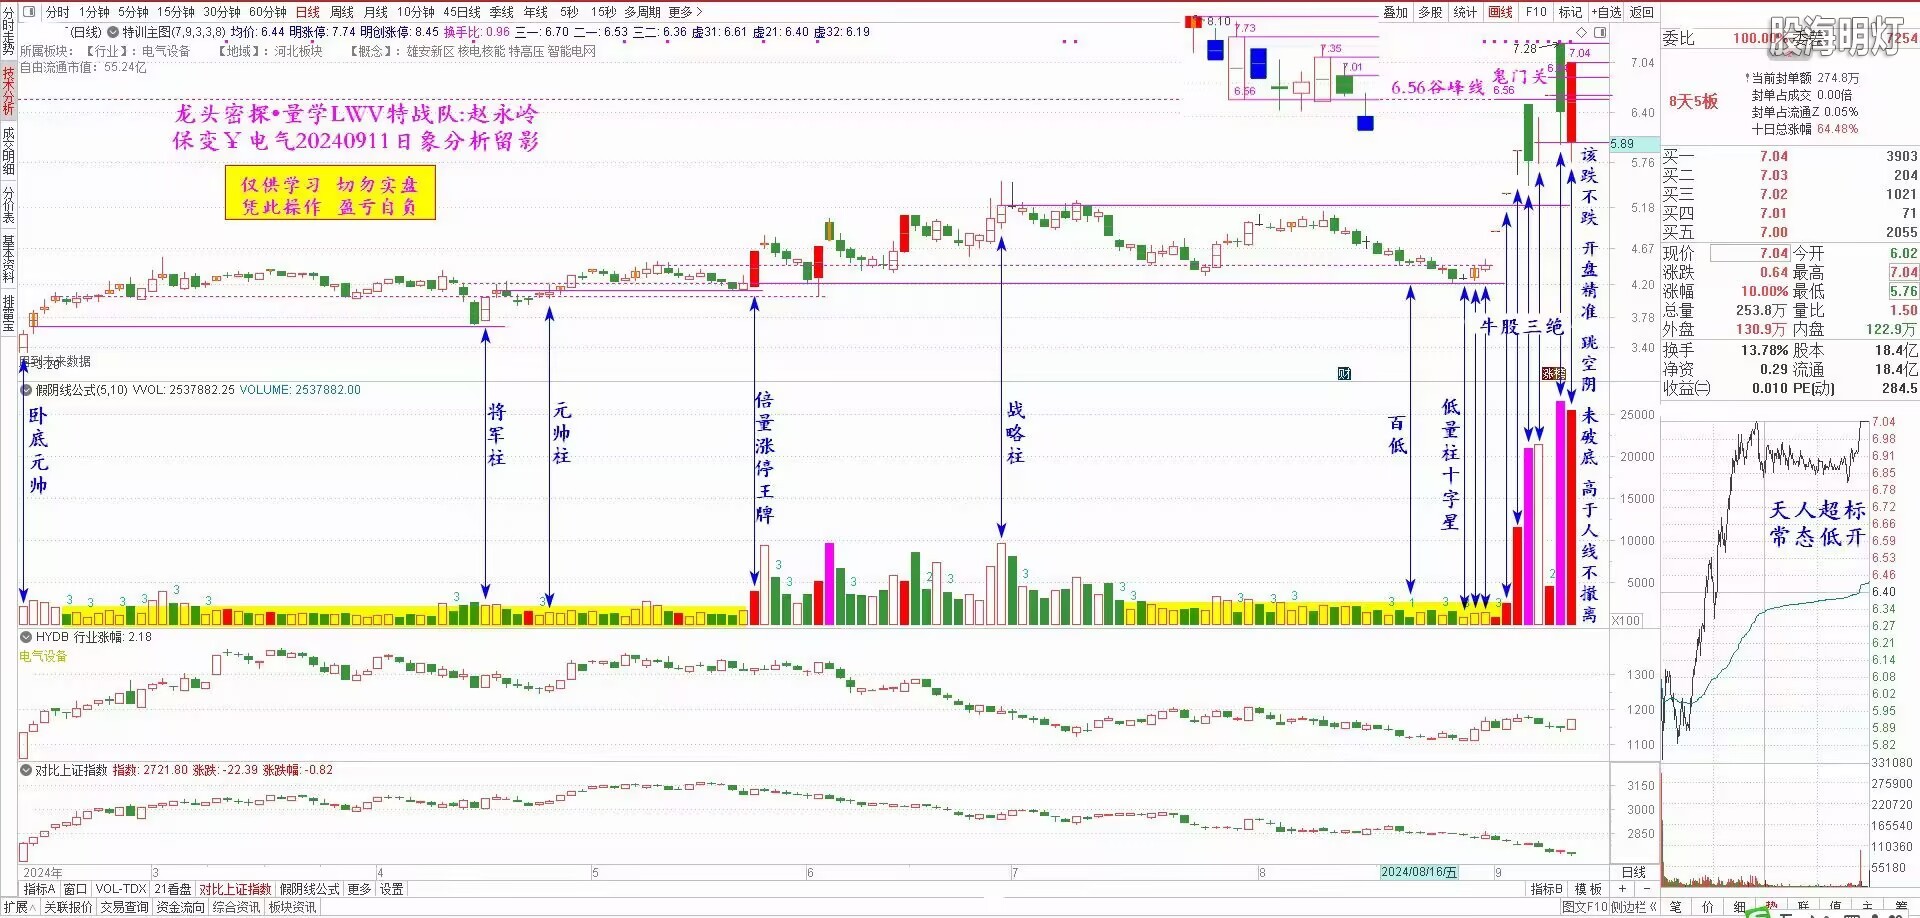Click the 返回 back button
The height and width of the screenshot is (918, 1920).
[x=1642, y=12]
